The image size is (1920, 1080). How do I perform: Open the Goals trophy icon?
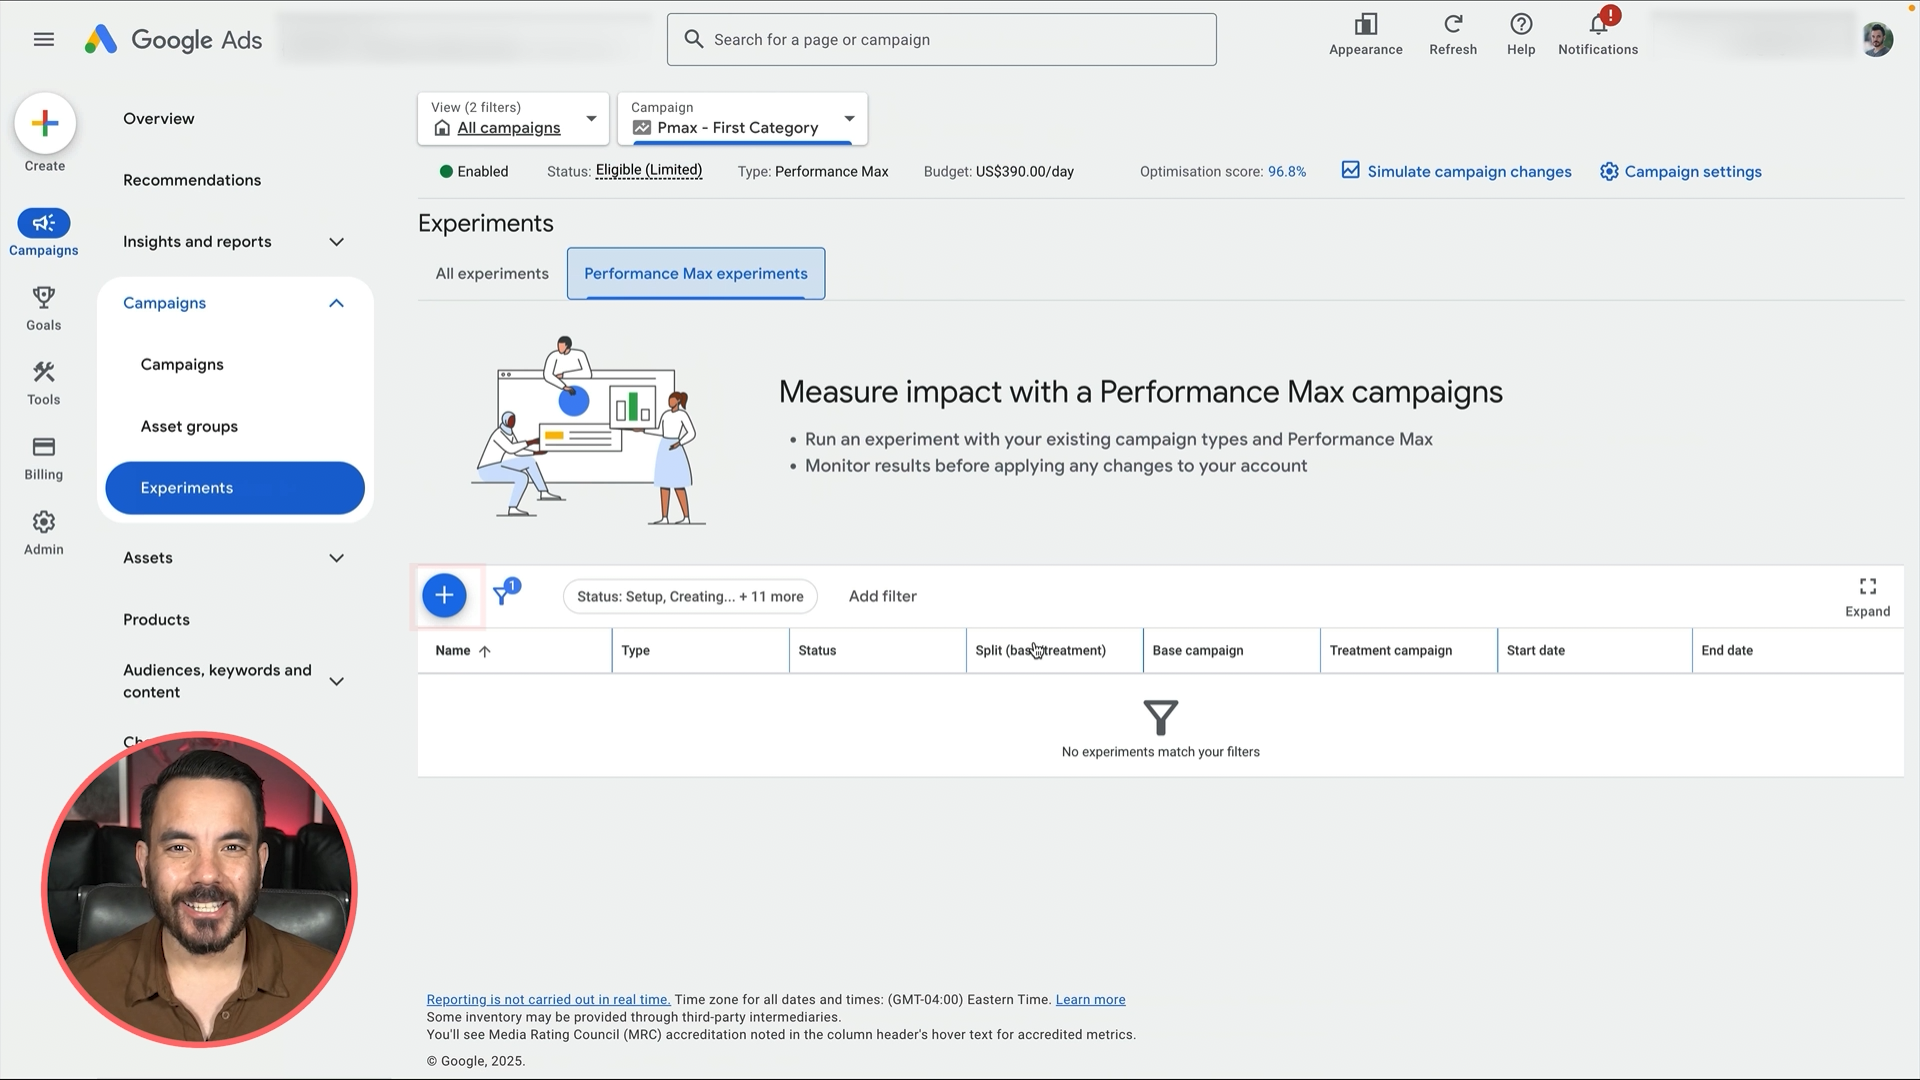click(x=43, y=297)
